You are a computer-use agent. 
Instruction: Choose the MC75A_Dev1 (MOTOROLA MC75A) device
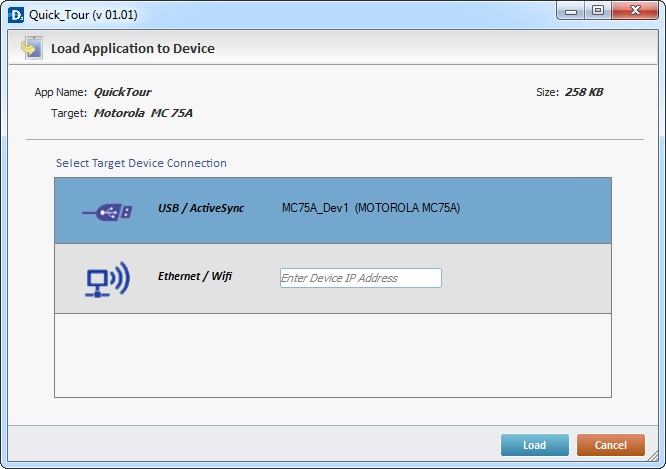(371, 208)
